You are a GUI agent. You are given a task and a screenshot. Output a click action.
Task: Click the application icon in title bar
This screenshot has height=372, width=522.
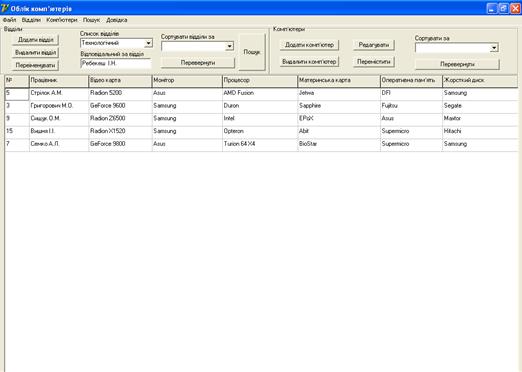(x=5, y=8)
